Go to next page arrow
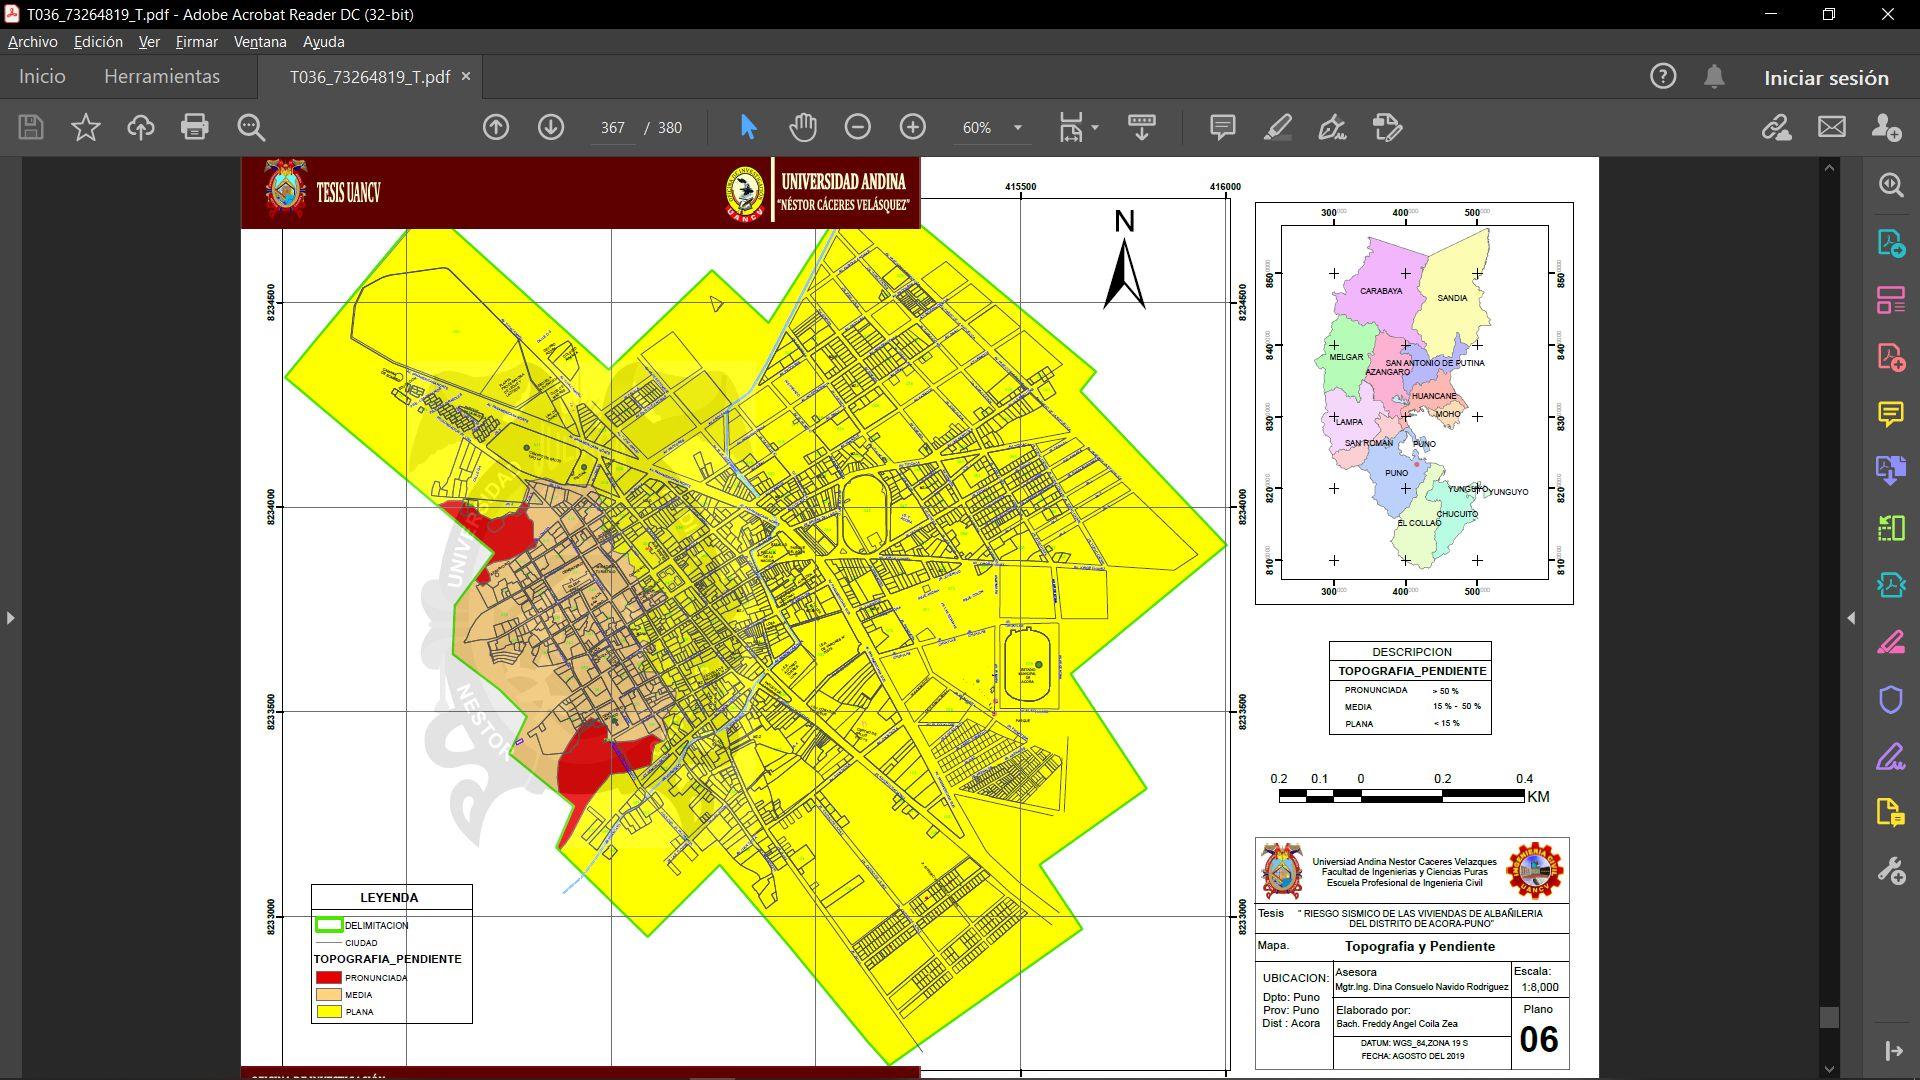 551,127
